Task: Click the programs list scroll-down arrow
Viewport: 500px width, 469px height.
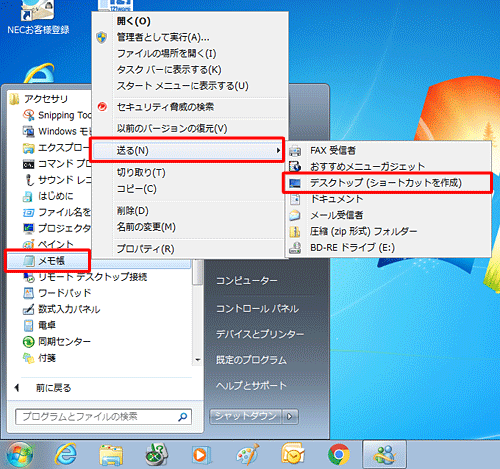Action: [x=198, y=360]
